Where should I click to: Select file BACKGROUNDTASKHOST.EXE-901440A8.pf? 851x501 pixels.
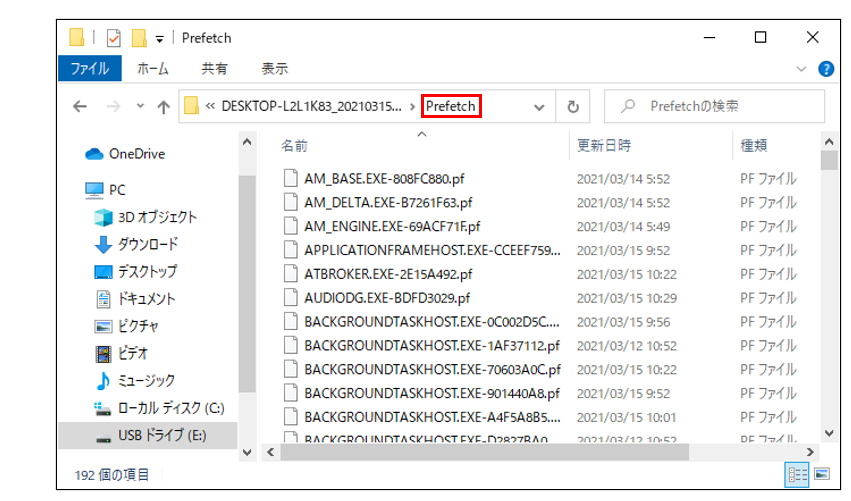coord(432,394)
